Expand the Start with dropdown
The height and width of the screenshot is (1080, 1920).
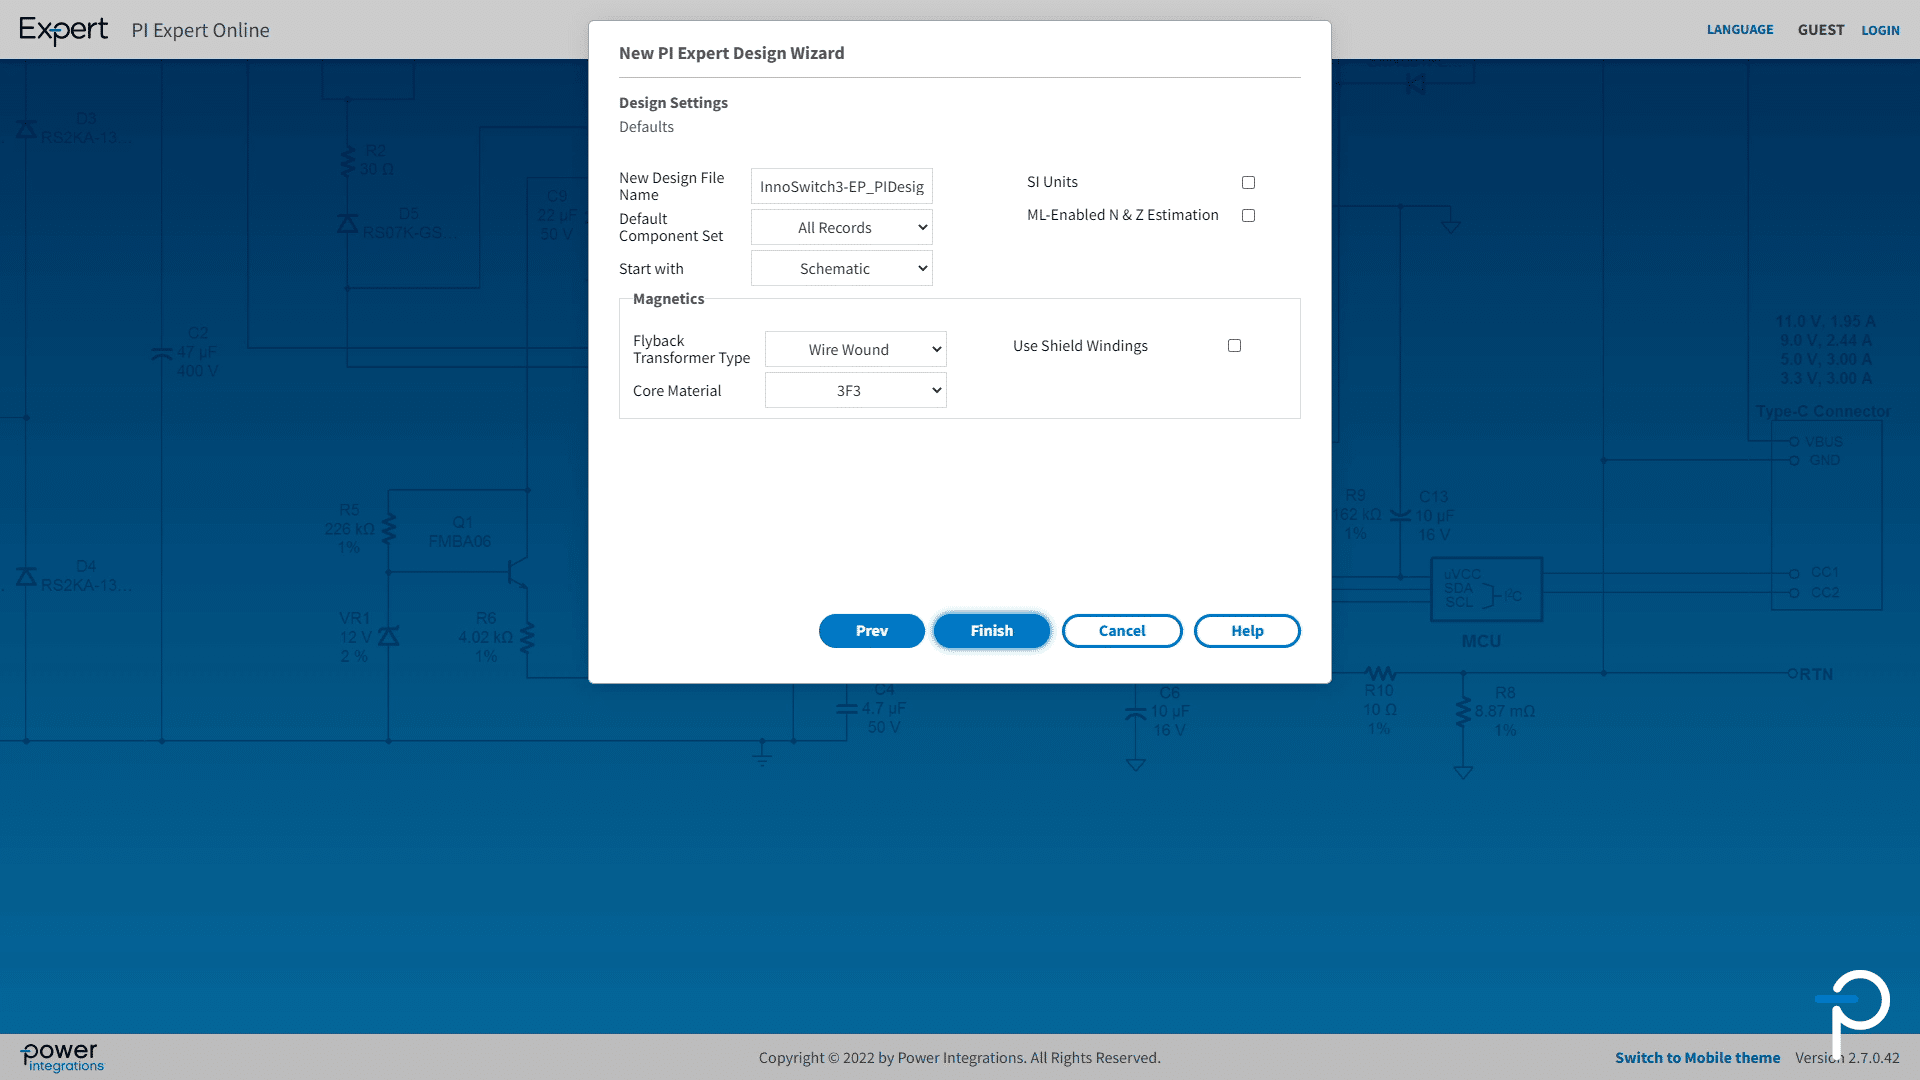(x=841, y=269)
